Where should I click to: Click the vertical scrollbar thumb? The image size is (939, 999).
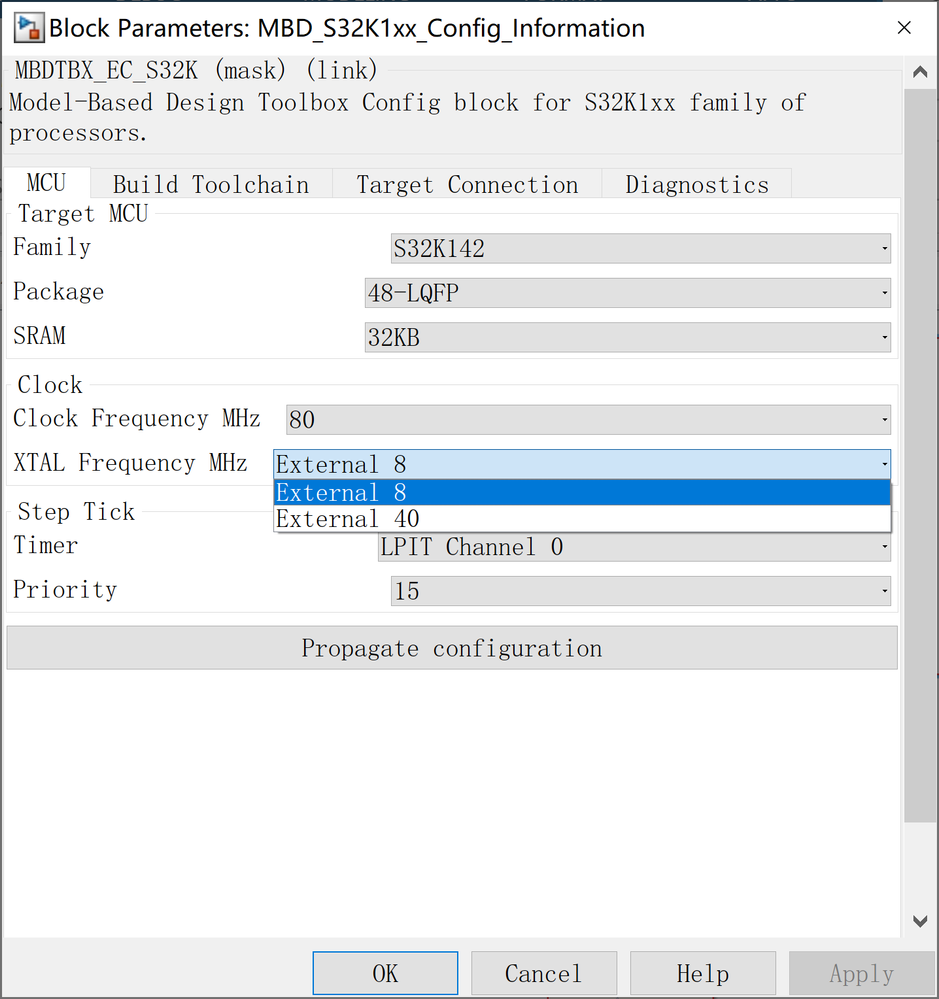(x=920, y=456)
